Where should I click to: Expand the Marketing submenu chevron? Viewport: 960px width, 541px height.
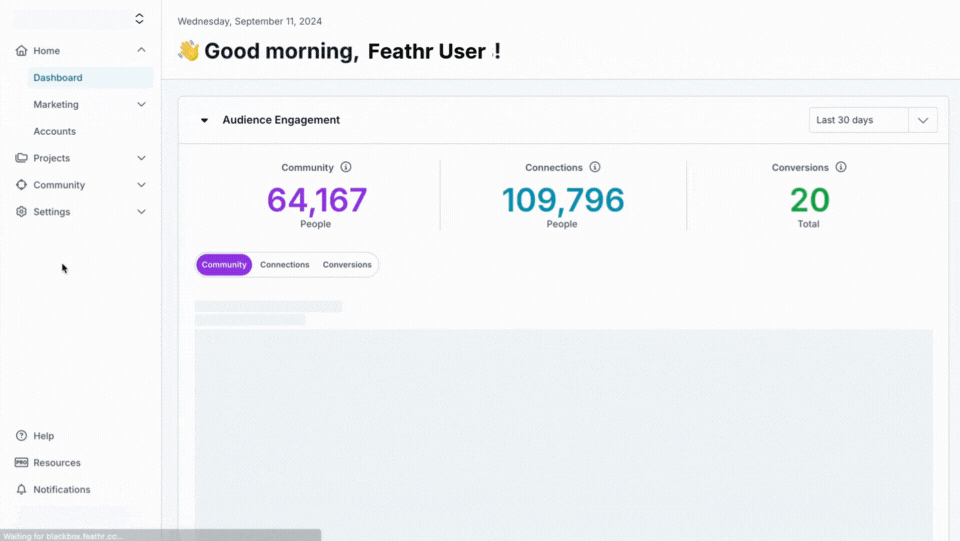click(x=141, y=105)
